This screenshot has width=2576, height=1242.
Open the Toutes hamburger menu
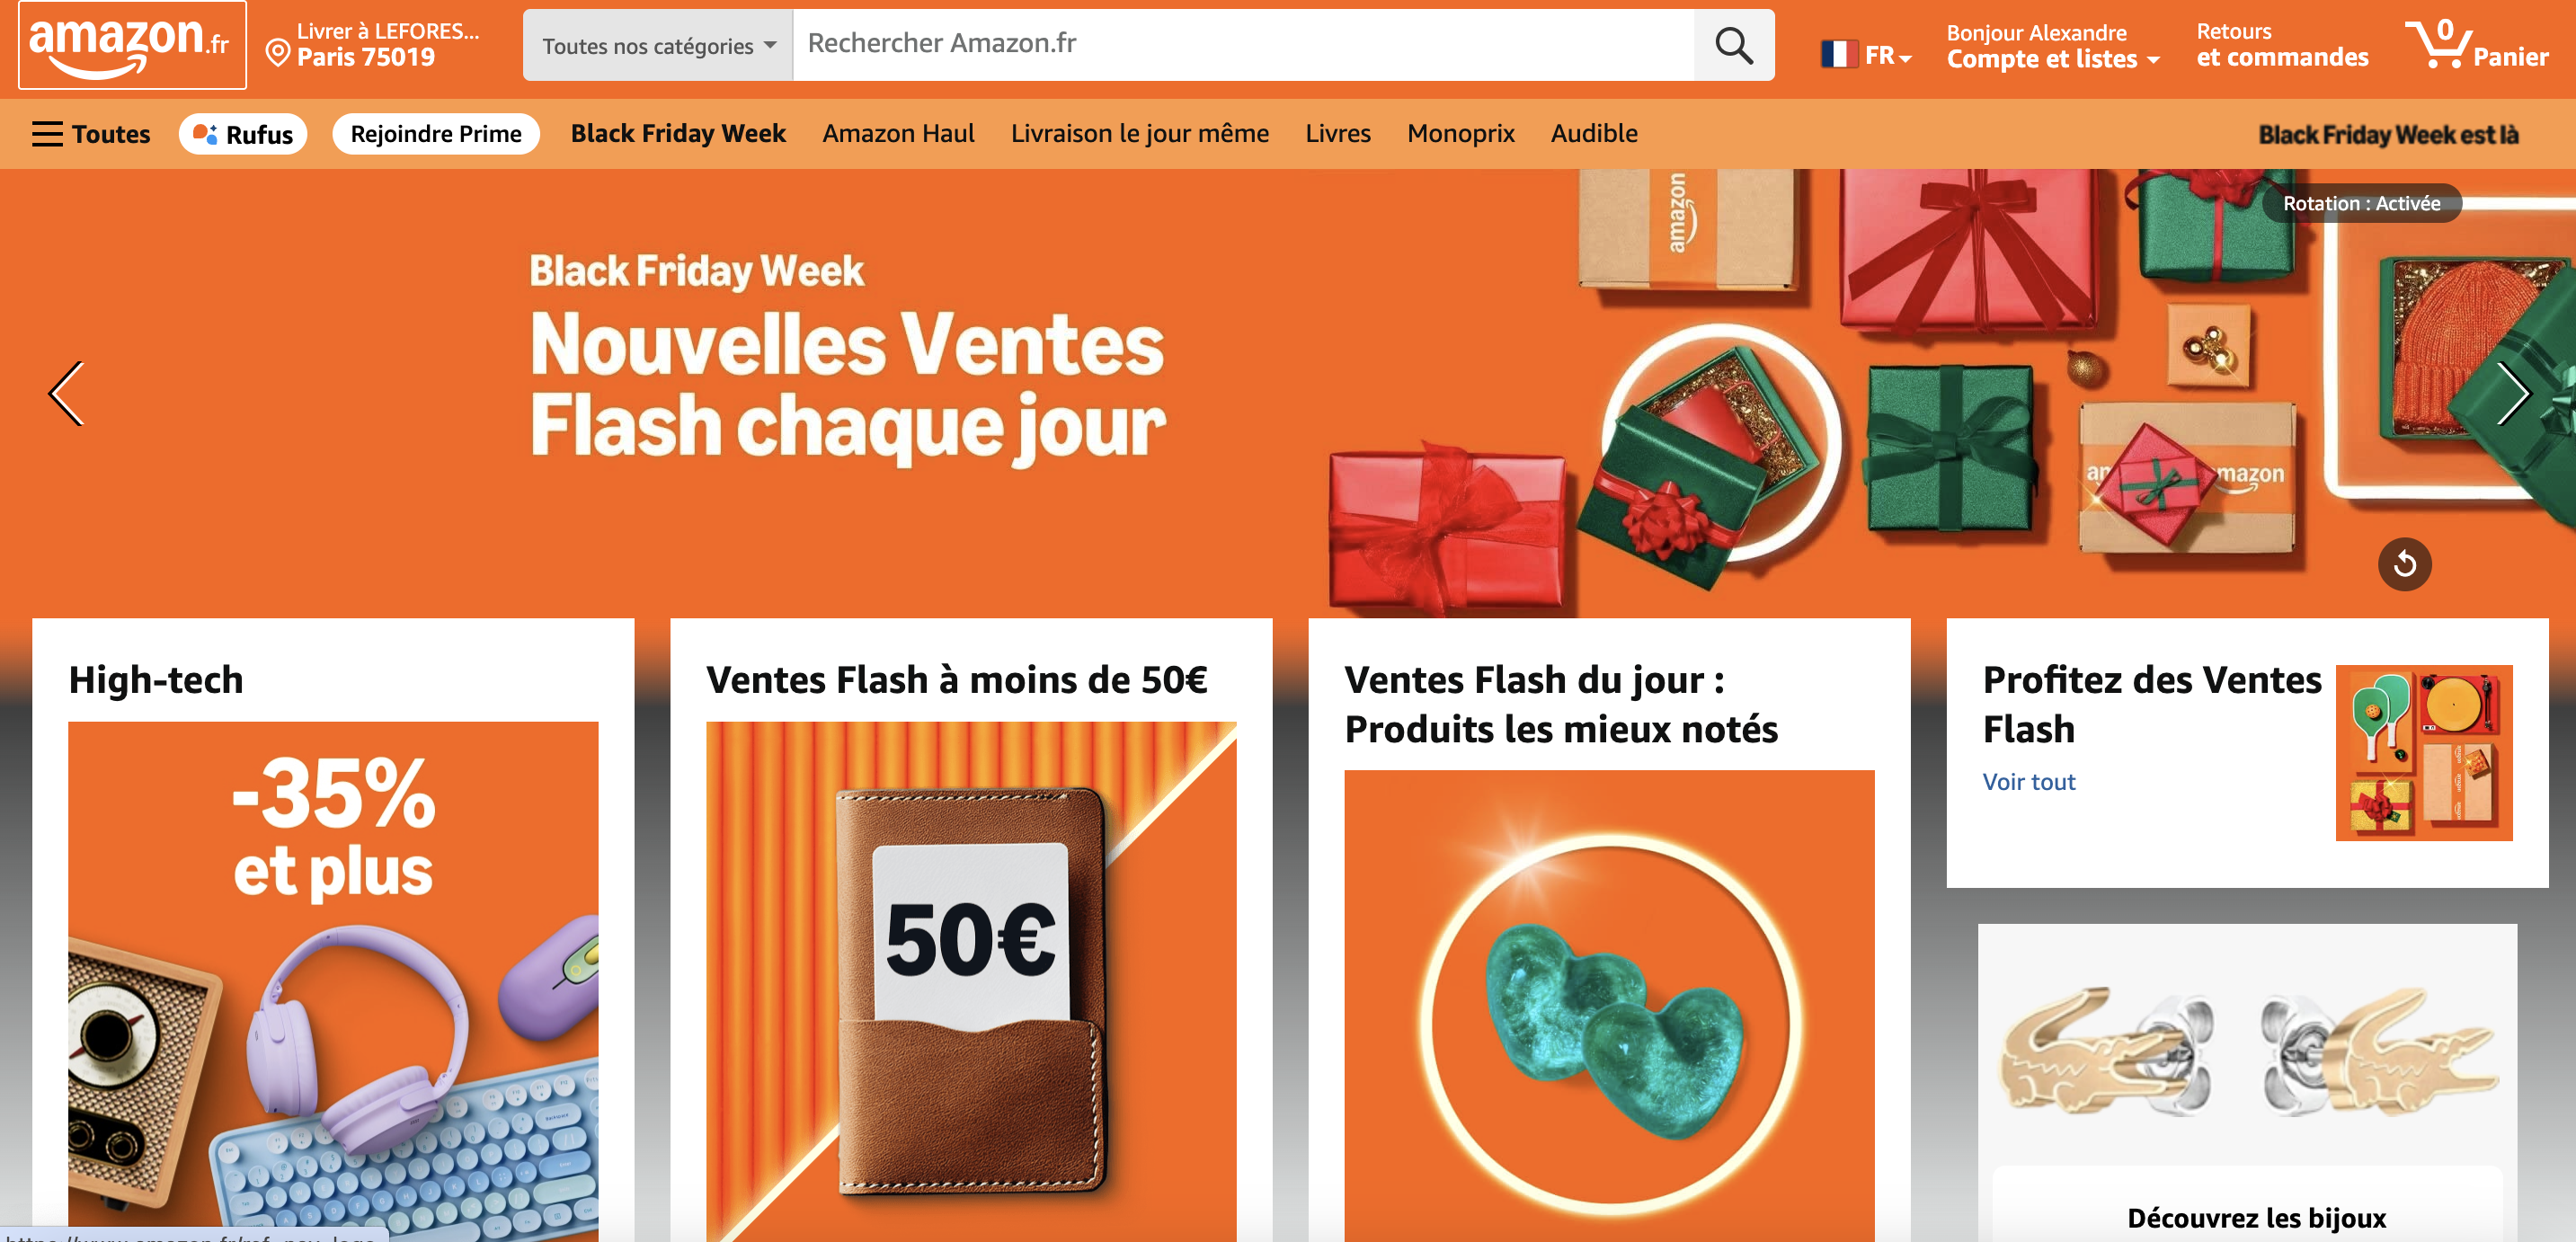91,134
